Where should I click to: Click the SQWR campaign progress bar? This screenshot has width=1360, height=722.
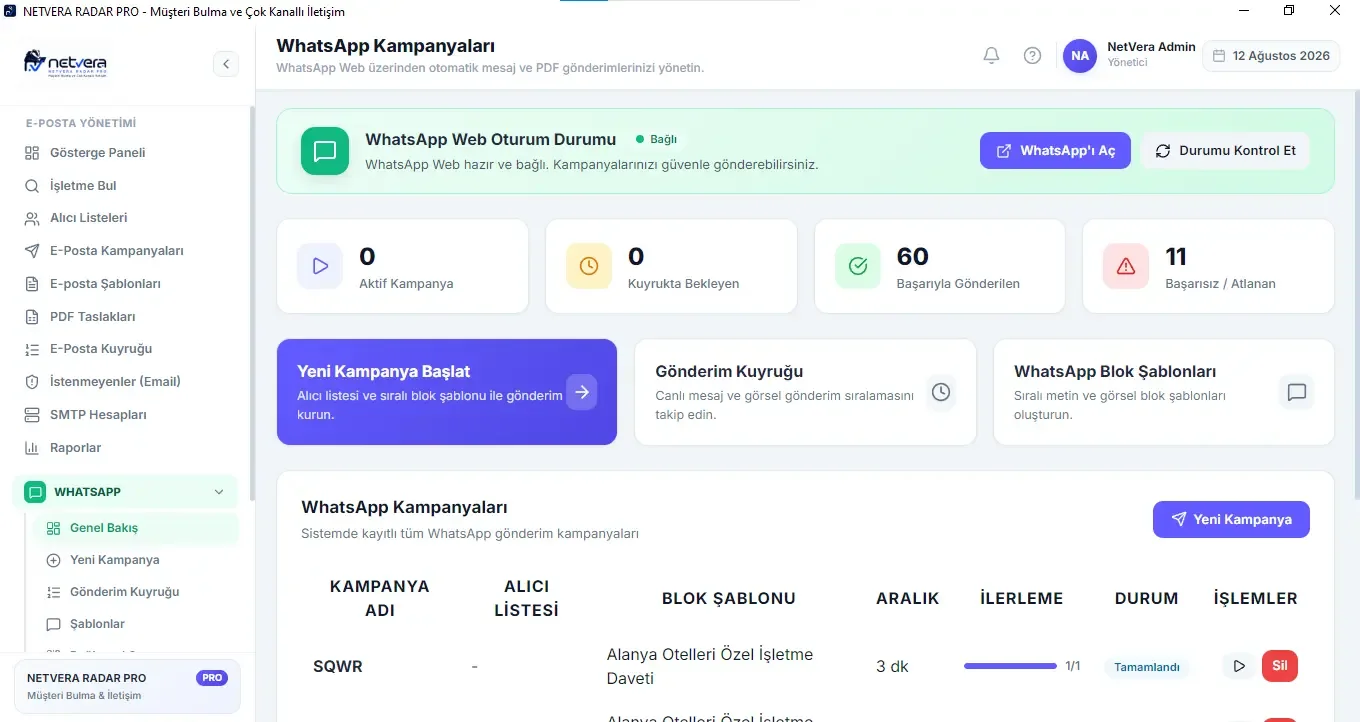(1010, 666)
